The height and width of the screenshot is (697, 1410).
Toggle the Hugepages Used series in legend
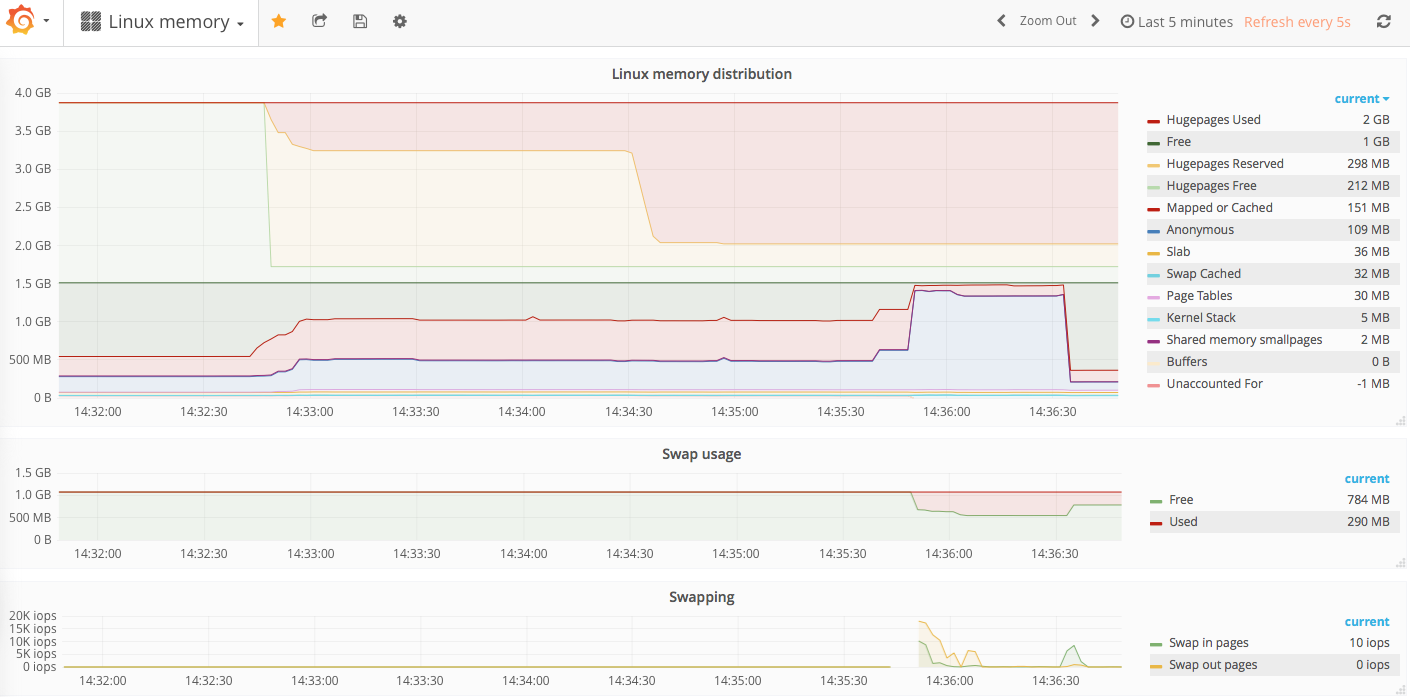[x=1213, y=120]
